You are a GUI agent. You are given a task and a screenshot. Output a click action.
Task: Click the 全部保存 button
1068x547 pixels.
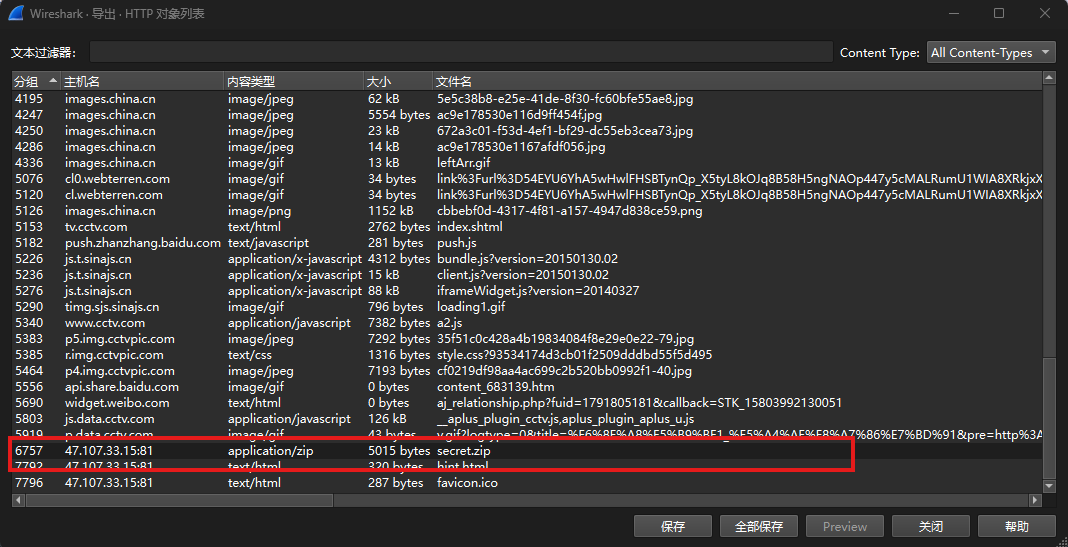click(x=759, y=527)
